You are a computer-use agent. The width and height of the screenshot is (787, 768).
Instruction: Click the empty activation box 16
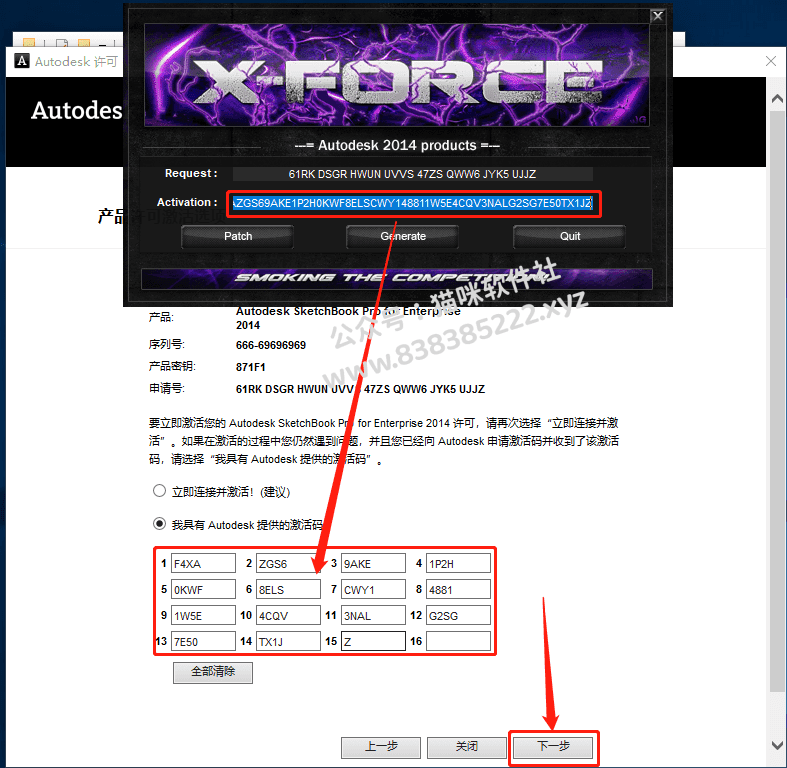tap(458, 642)
